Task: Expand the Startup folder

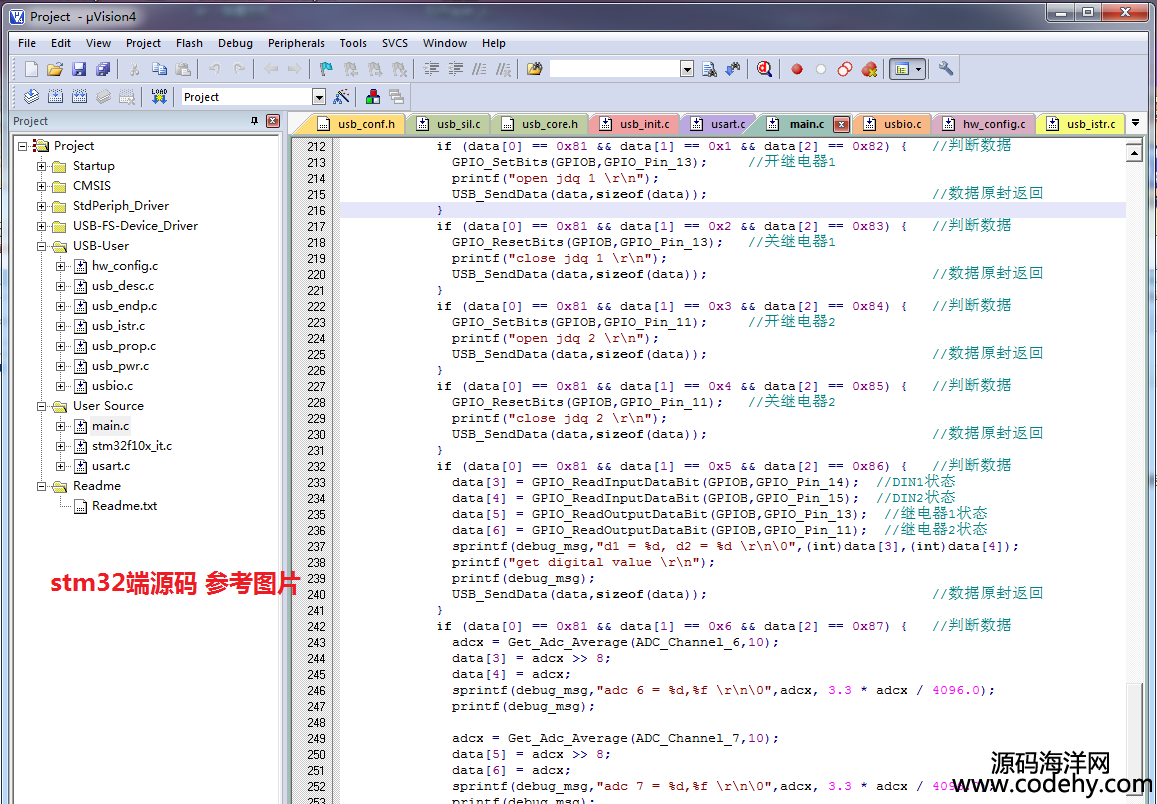Action: (42, 166)
